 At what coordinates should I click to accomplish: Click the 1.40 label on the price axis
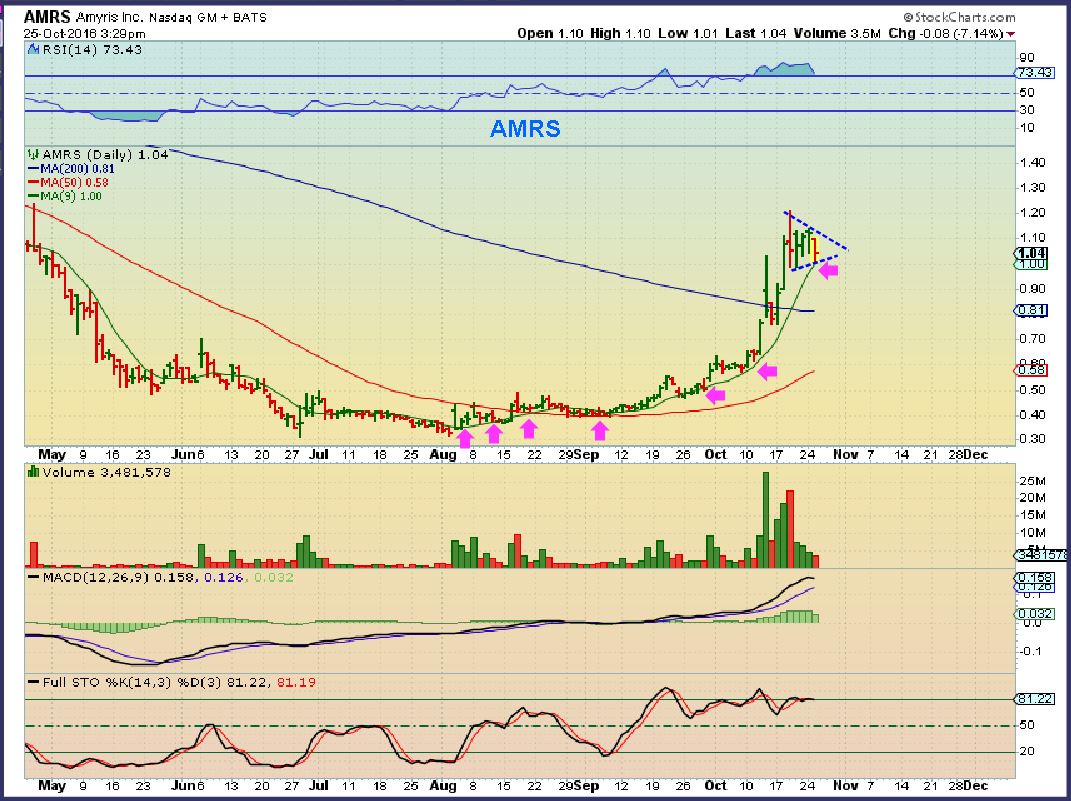click(1031, 163)
